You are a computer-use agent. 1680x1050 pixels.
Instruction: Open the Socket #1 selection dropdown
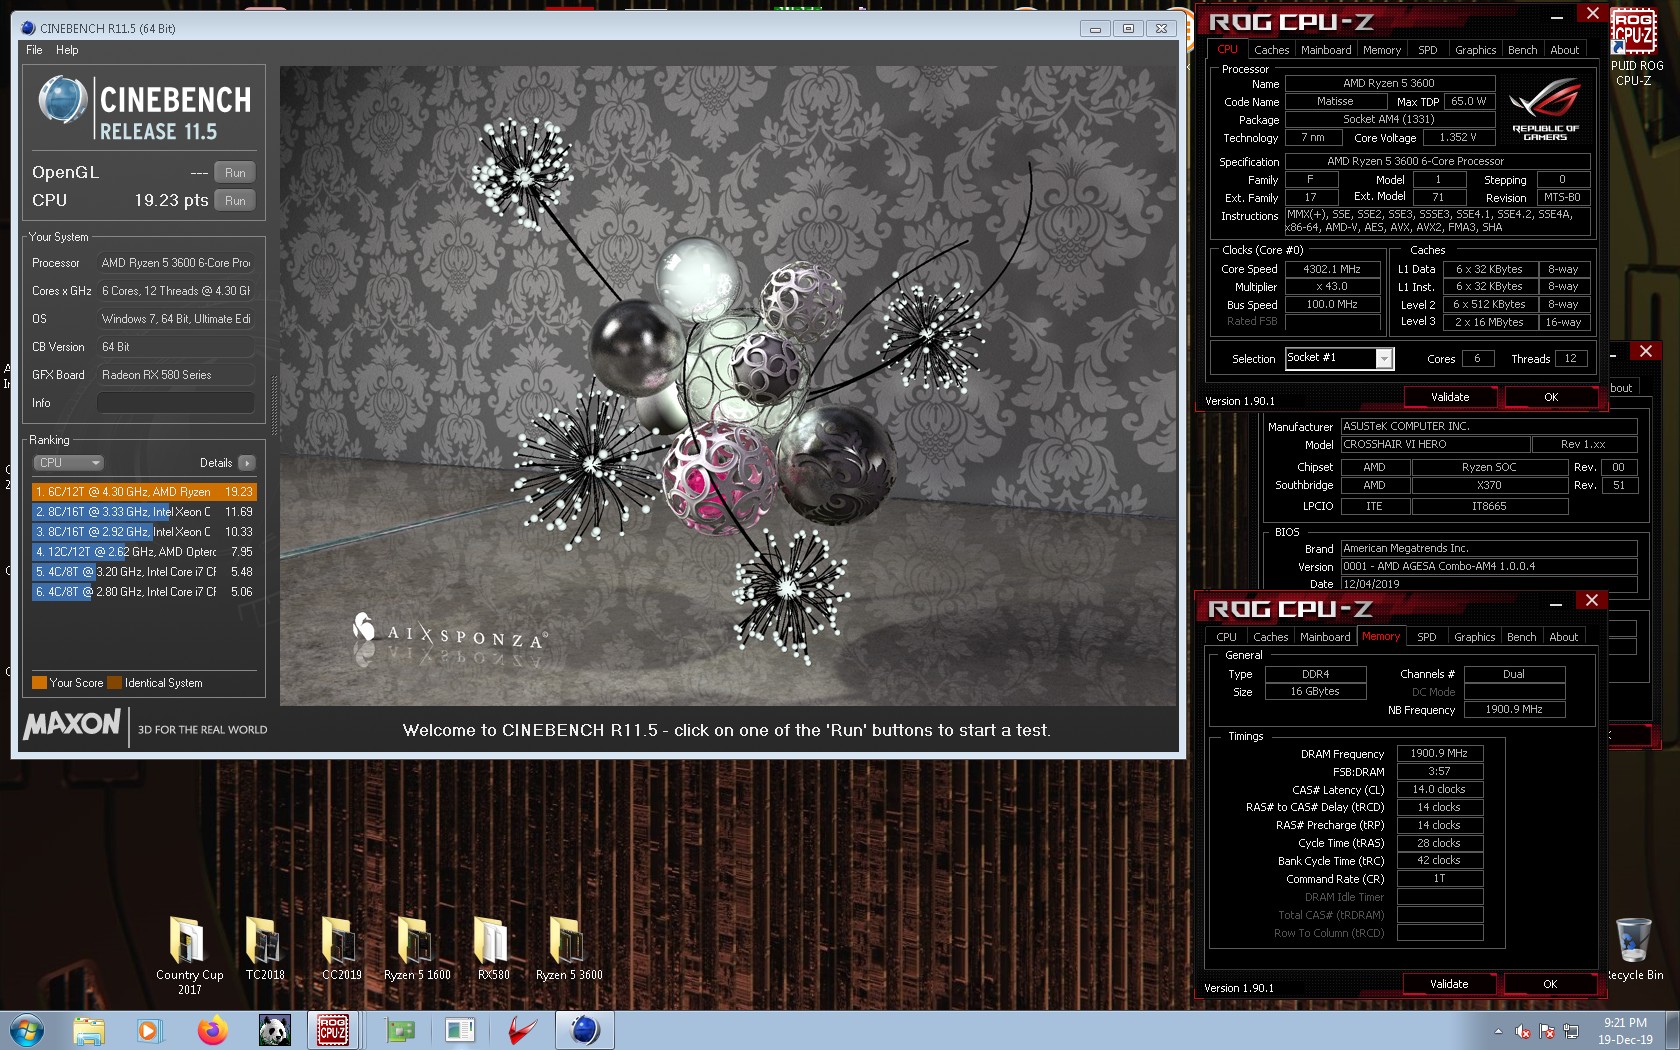point(1339,358)
